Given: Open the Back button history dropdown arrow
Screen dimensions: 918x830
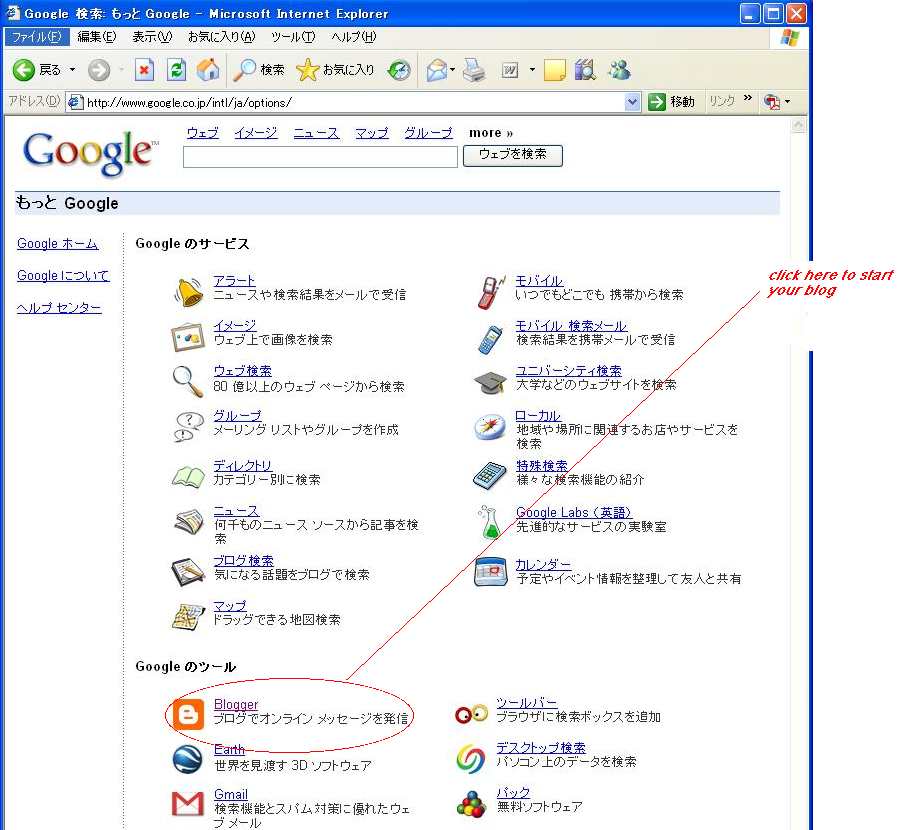Looking at the screenshot, I should point(73,70).
